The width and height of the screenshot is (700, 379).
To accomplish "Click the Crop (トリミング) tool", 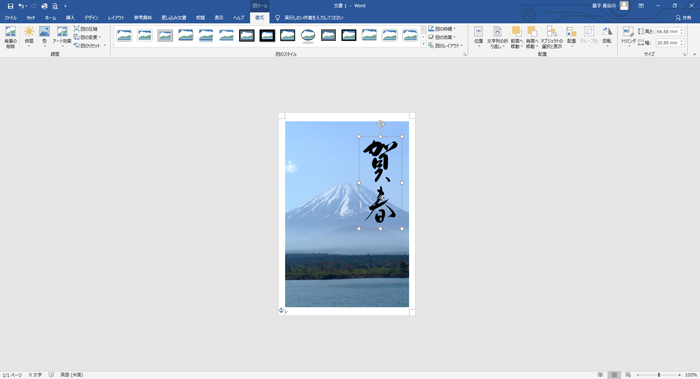I will tap(629, 37).
